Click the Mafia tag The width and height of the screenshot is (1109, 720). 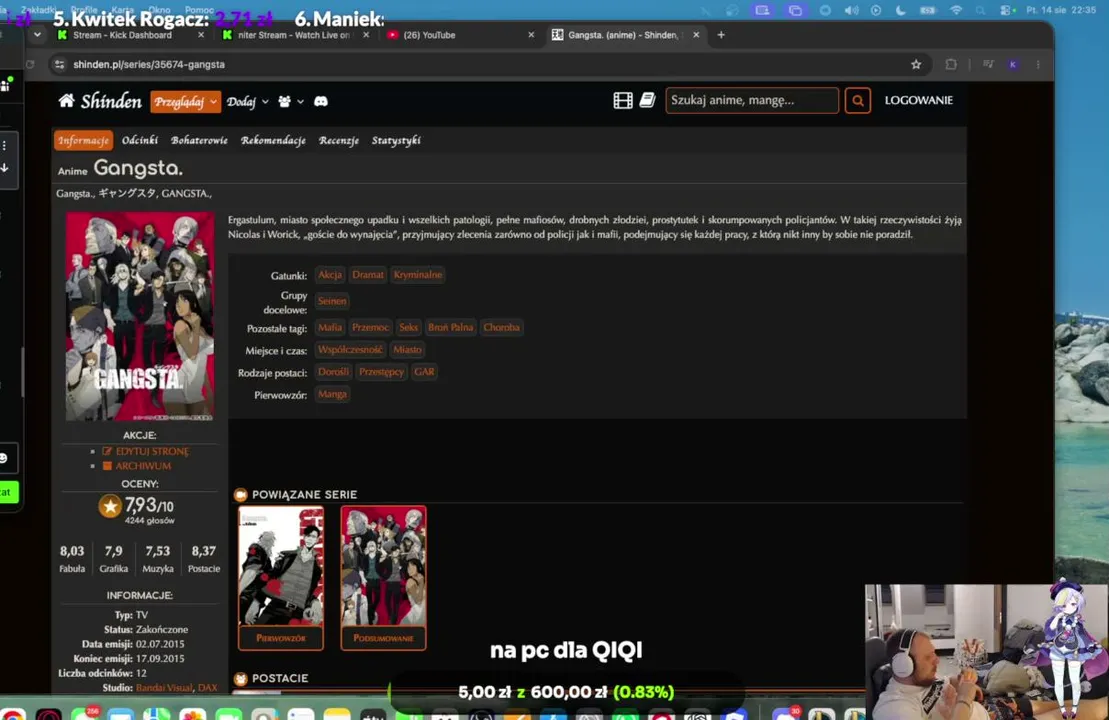pos(330,327)
